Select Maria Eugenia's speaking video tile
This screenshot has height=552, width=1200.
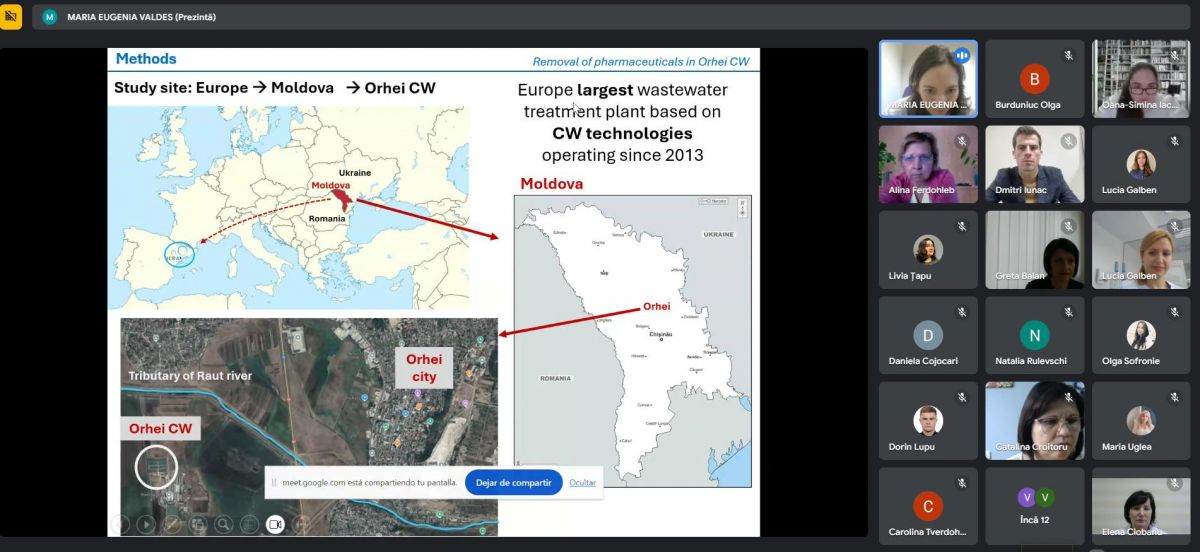click(927, 78)
